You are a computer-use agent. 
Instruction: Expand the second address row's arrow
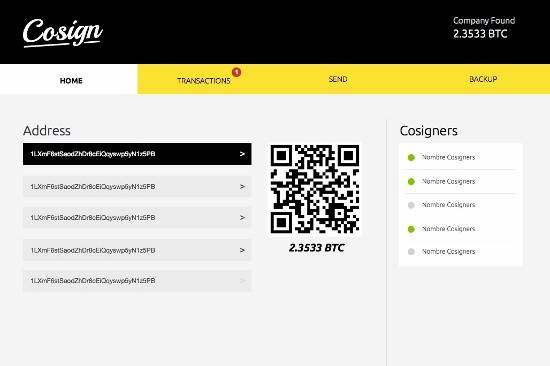[242, 186]
